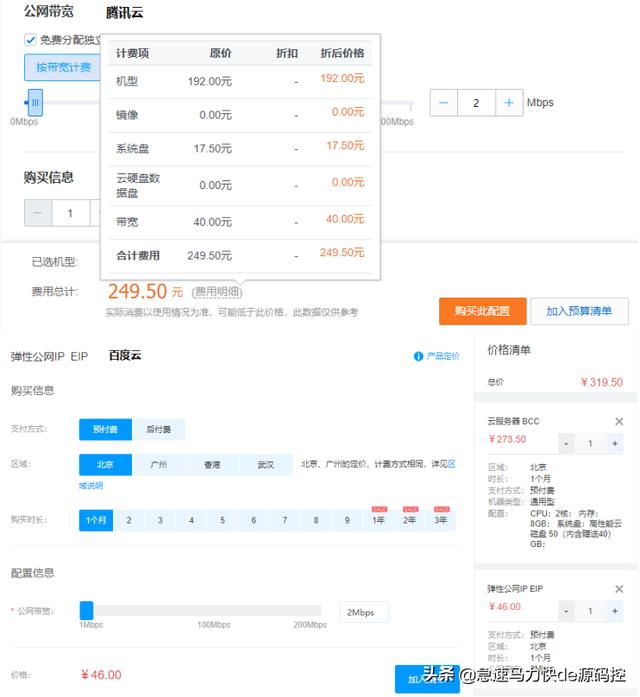
Task: Choose 香港 region
Action: pos(212,465)
